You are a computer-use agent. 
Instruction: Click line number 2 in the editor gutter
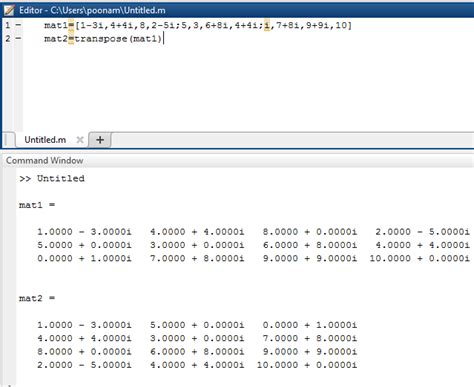tap(8, 38)
